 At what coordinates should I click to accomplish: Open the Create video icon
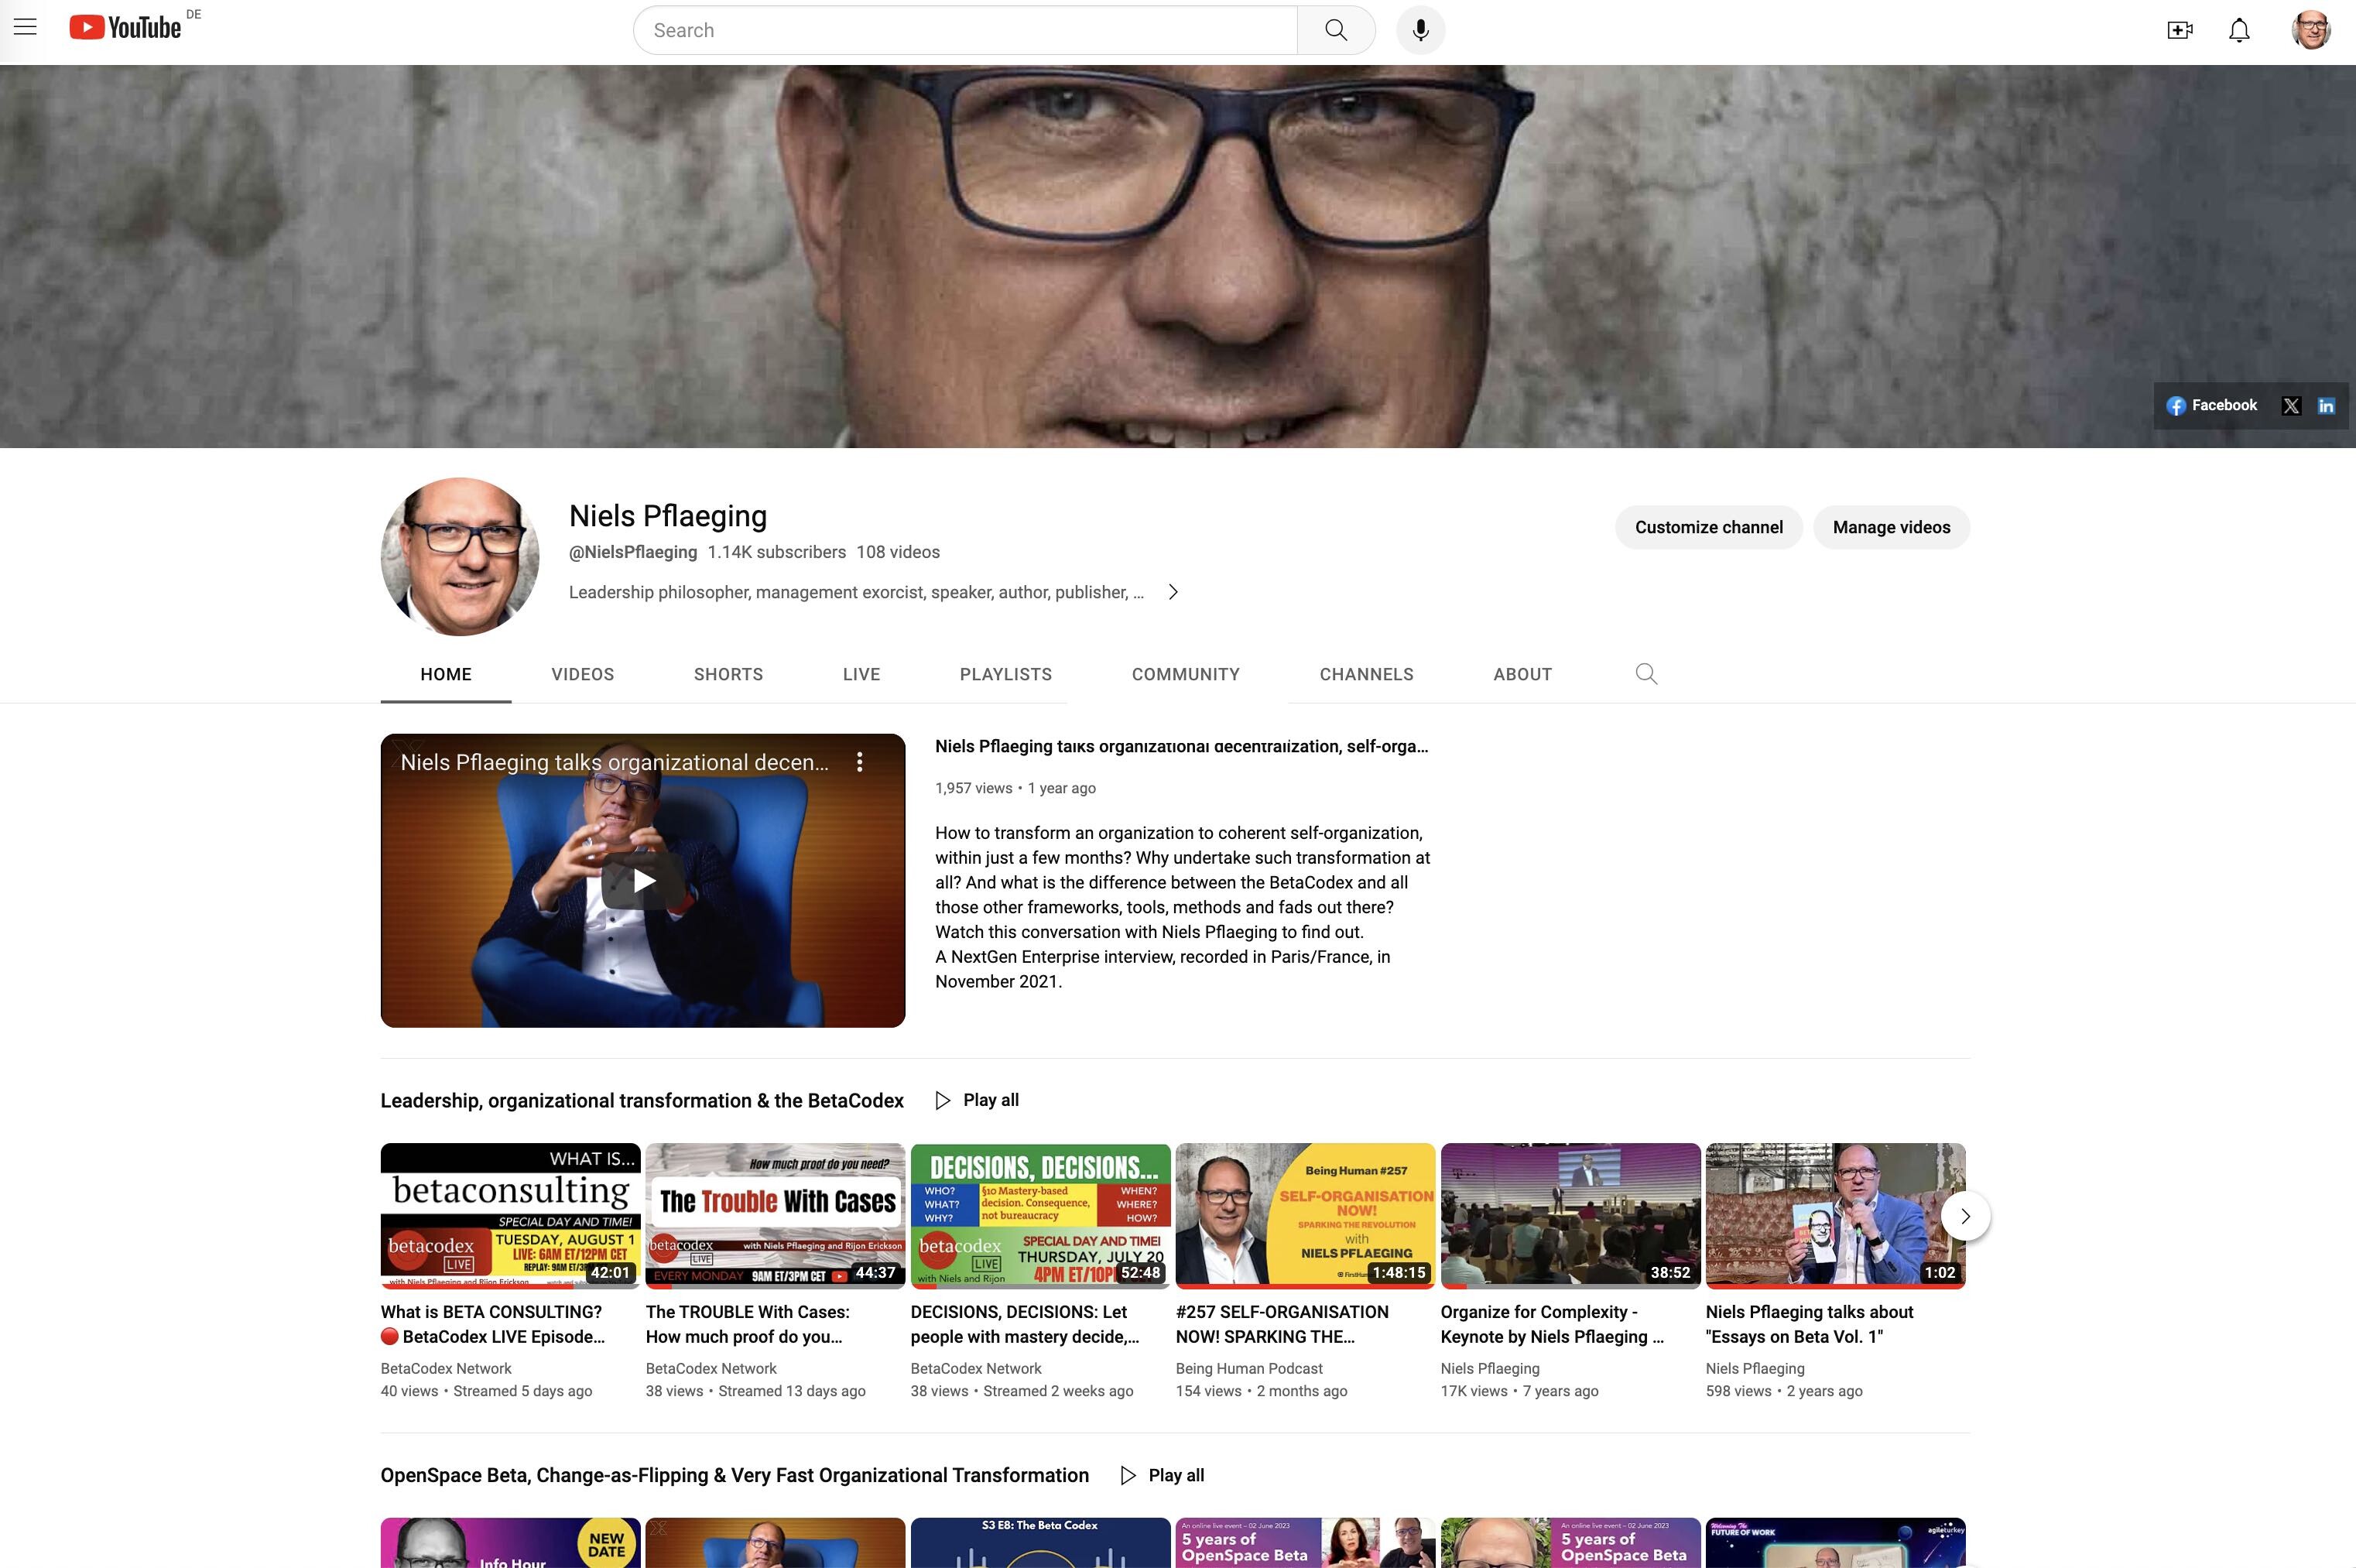point(2180,30)
